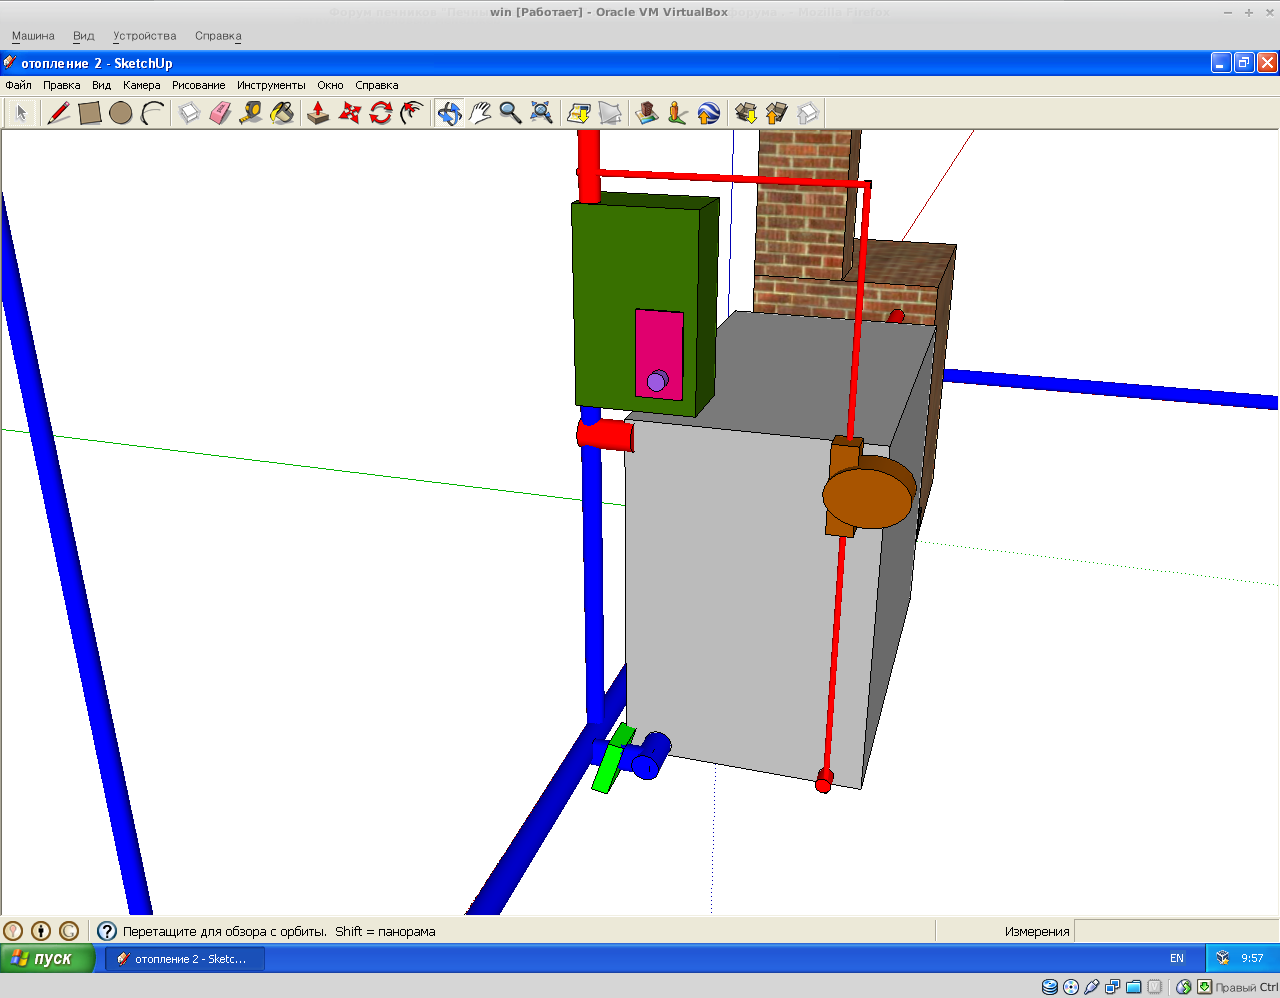1280x998 pixels.
Task: Select the Rectangle drawing tool
Action: (x=90, y=113)
